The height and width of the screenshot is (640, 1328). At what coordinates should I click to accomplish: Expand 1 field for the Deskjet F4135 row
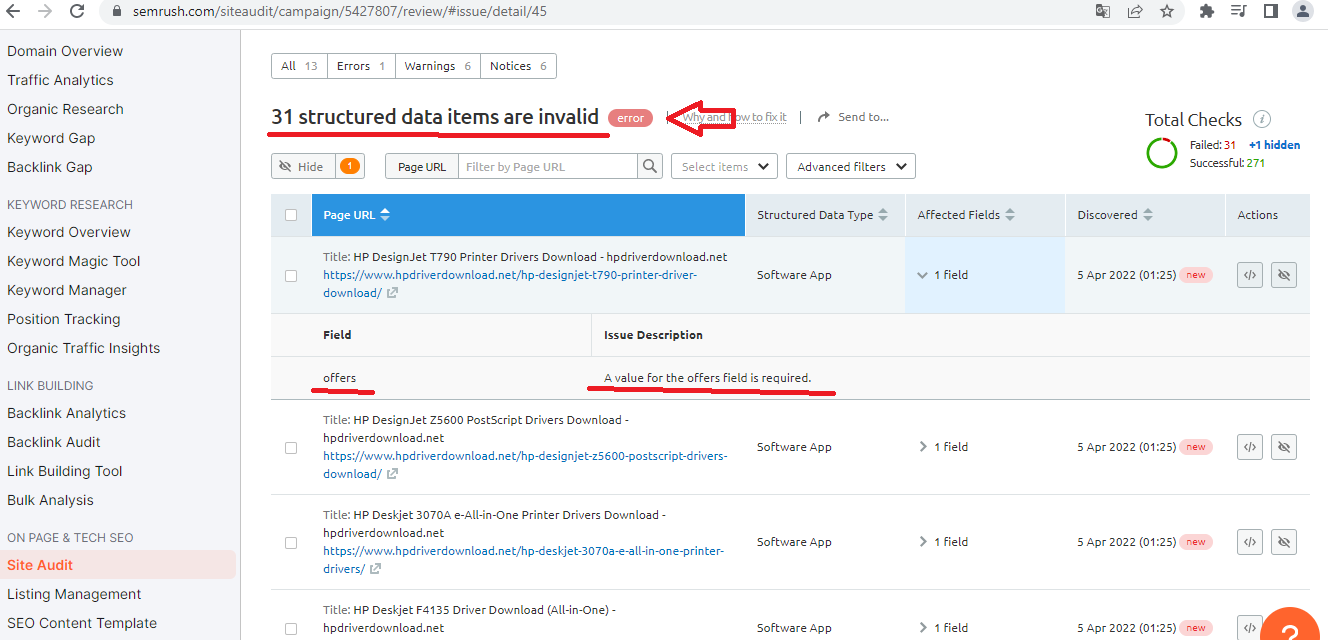pos(942,628)
